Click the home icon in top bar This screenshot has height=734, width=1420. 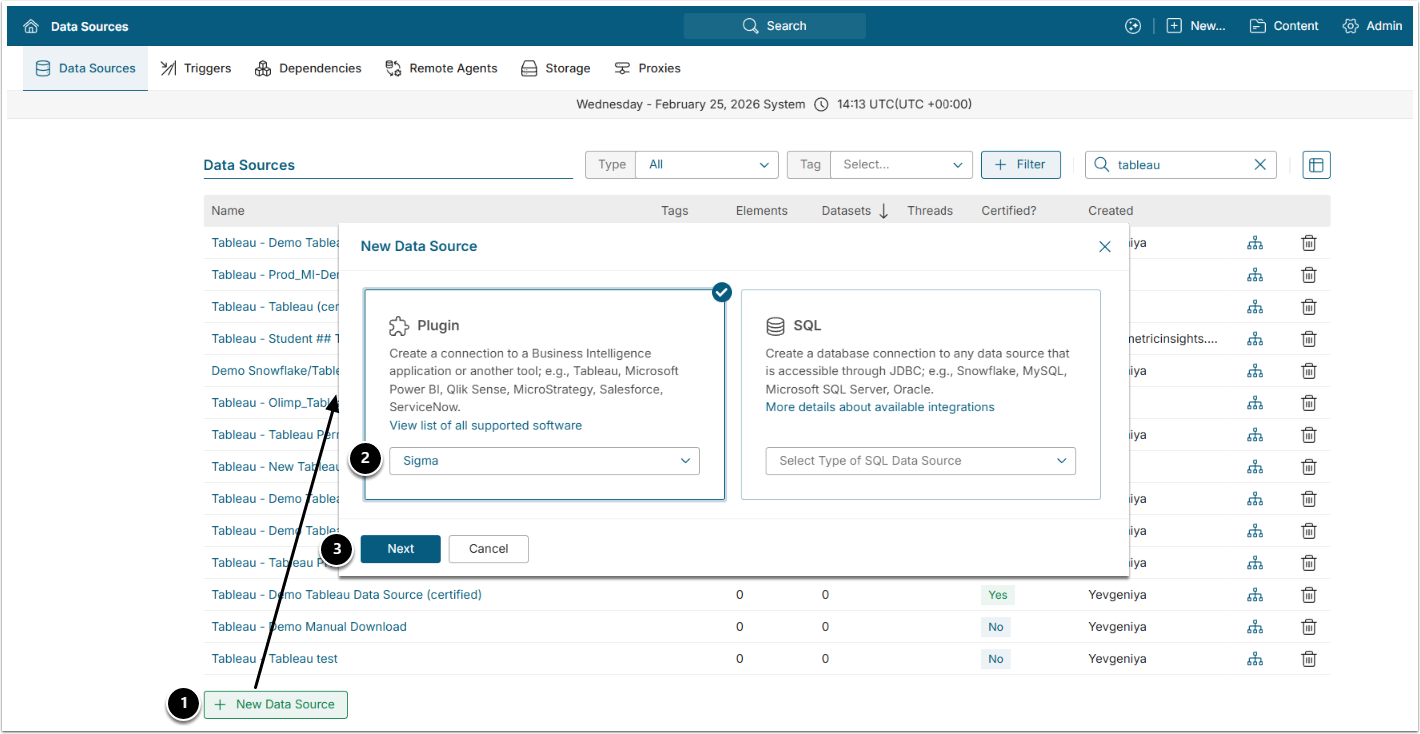click(x=31, y=26)
